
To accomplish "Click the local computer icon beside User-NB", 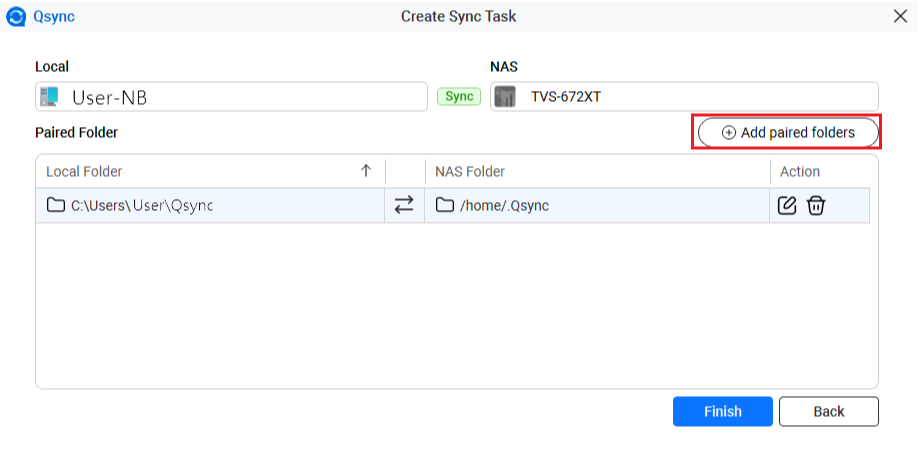I will pyautogui.click(x=48, y=97).
